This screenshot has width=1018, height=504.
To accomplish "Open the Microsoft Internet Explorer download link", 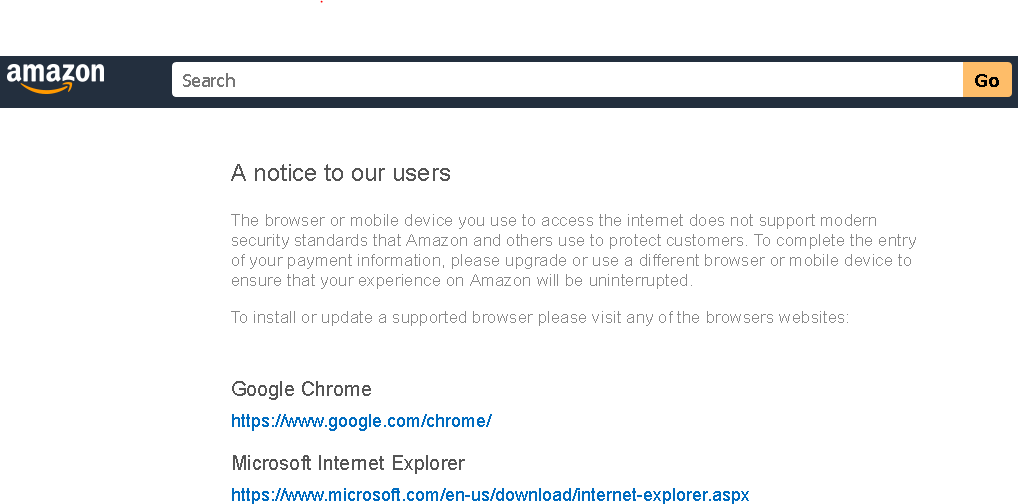I will (x=489, y=495).
